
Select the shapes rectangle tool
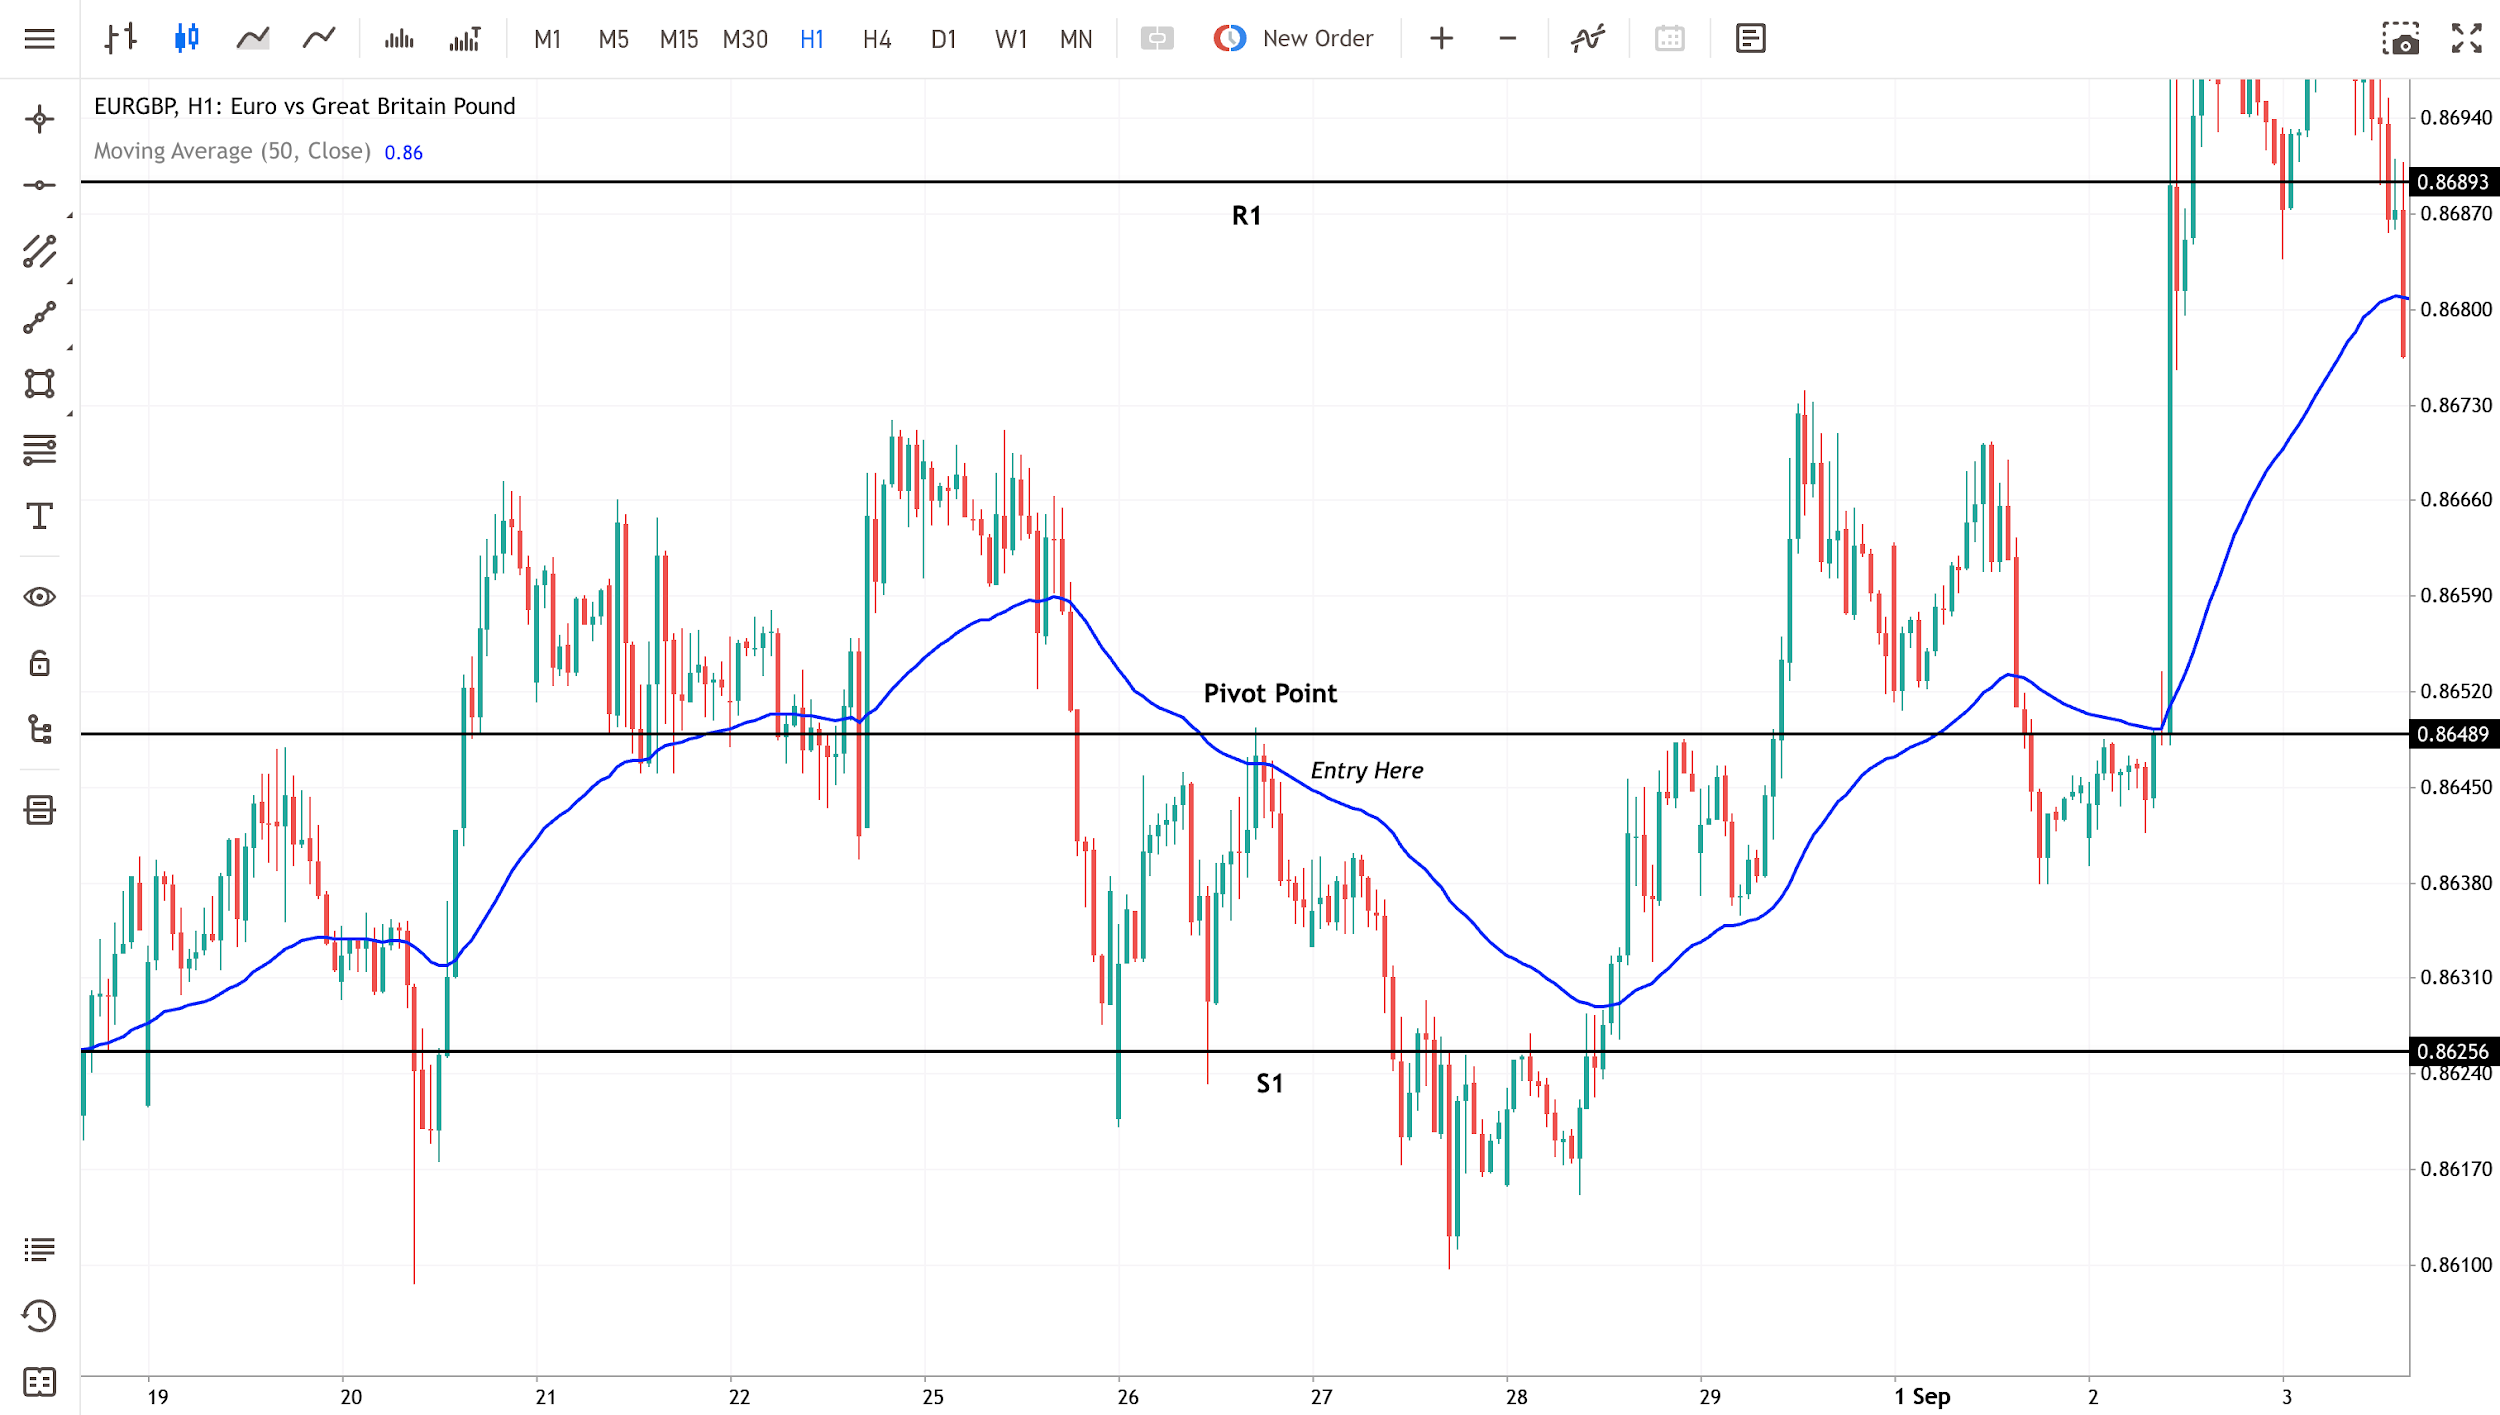pyautogui.click(x=39, y=384)
